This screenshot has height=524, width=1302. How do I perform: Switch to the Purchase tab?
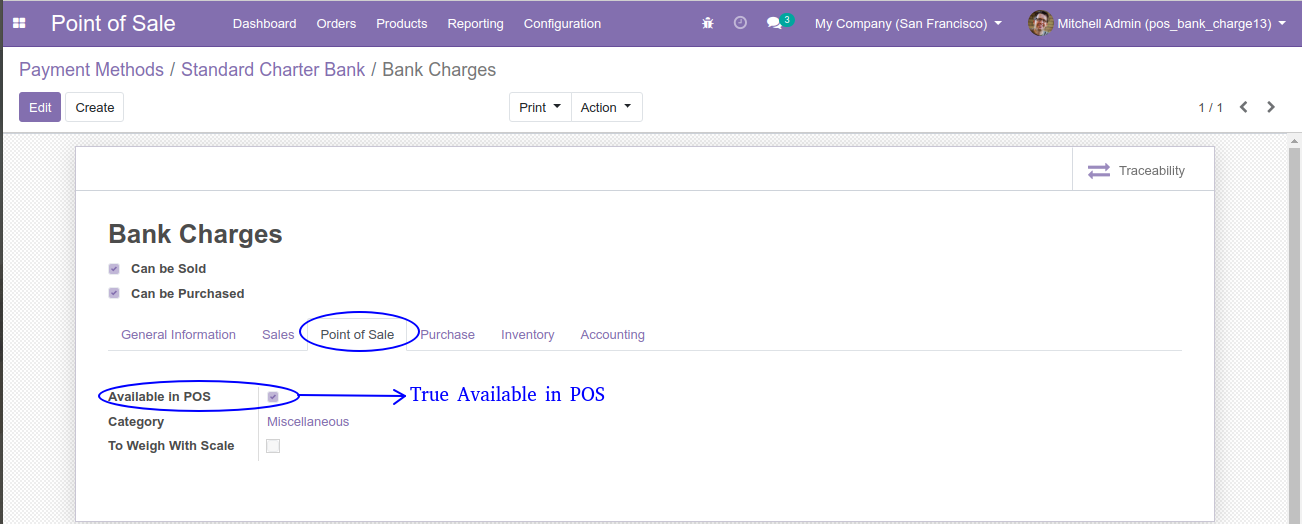(x=447, y=335)
